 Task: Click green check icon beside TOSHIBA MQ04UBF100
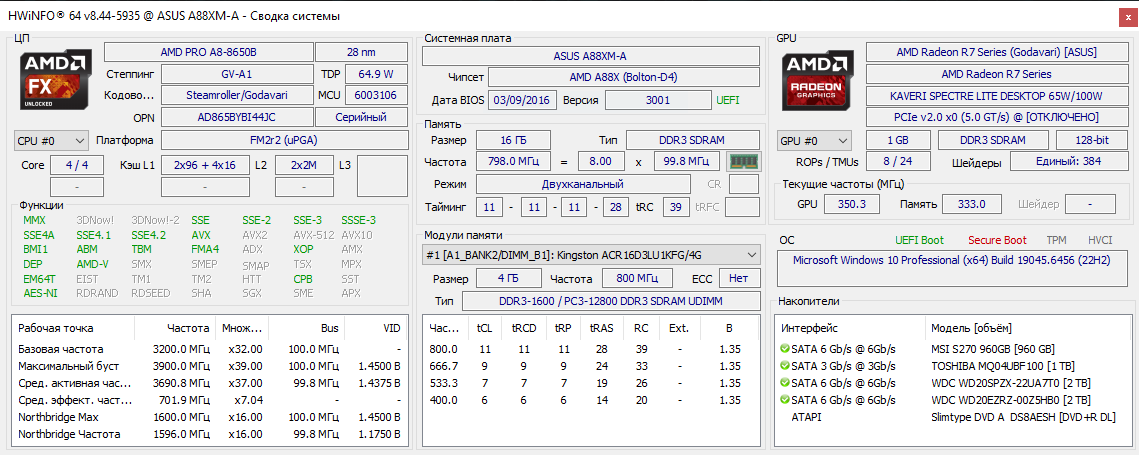tap(785, 366)
